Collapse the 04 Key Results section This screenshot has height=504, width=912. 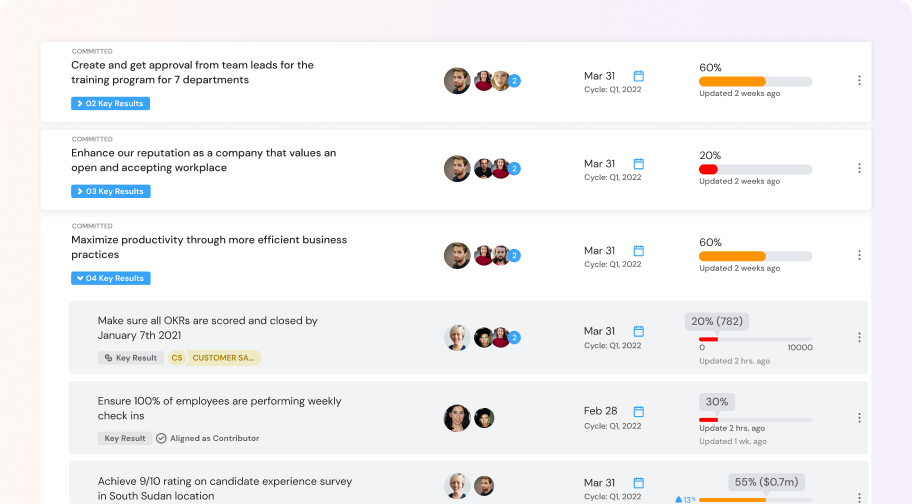point(110,278)
